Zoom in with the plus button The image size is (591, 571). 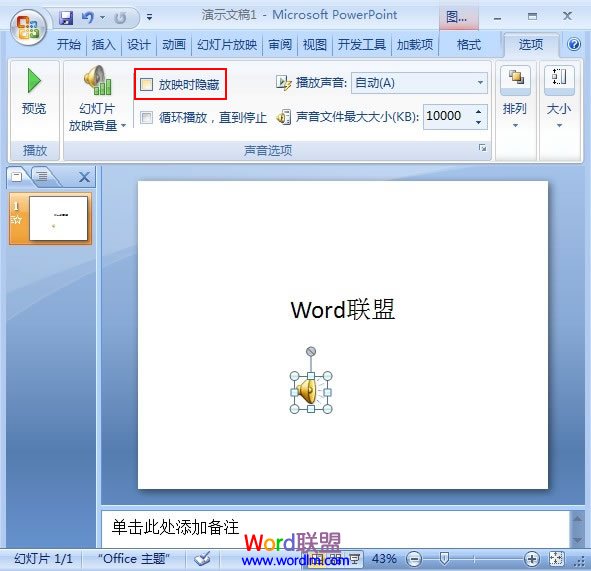pos(532,559)
